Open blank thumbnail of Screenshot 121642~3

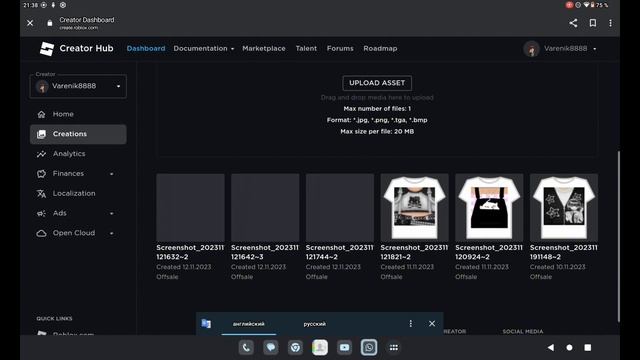coord(265,207)
